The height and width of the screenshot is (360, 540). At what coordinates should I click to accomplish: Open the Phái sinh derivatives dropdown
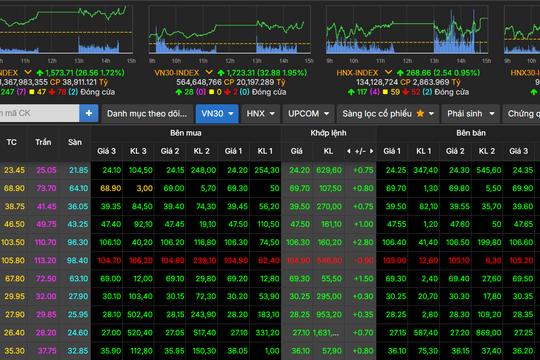(470, 113)
